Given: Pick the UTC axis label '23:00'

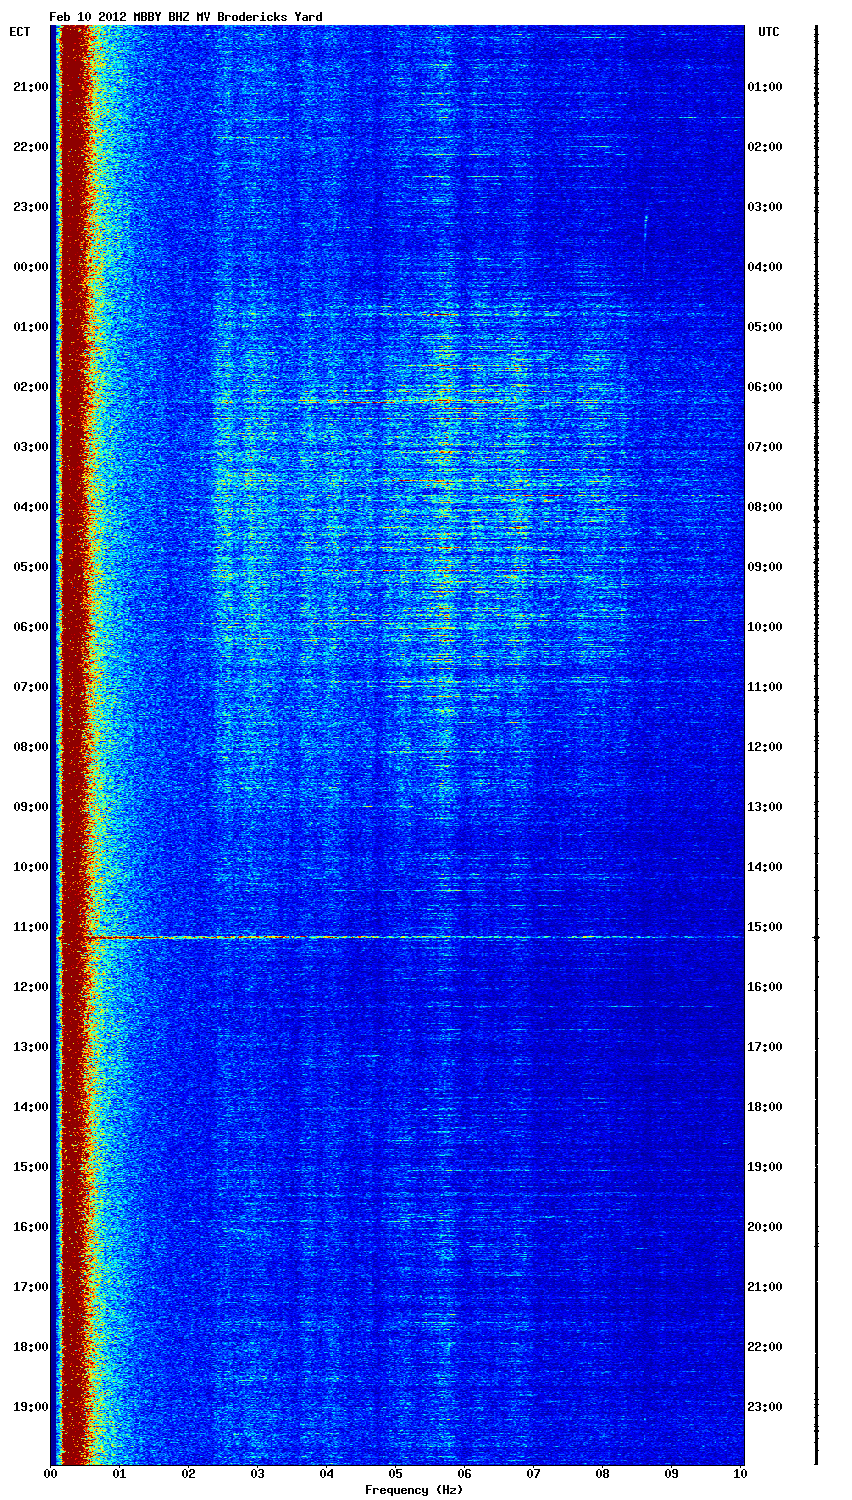Looking at the screenshot, I should point(765,1407).
